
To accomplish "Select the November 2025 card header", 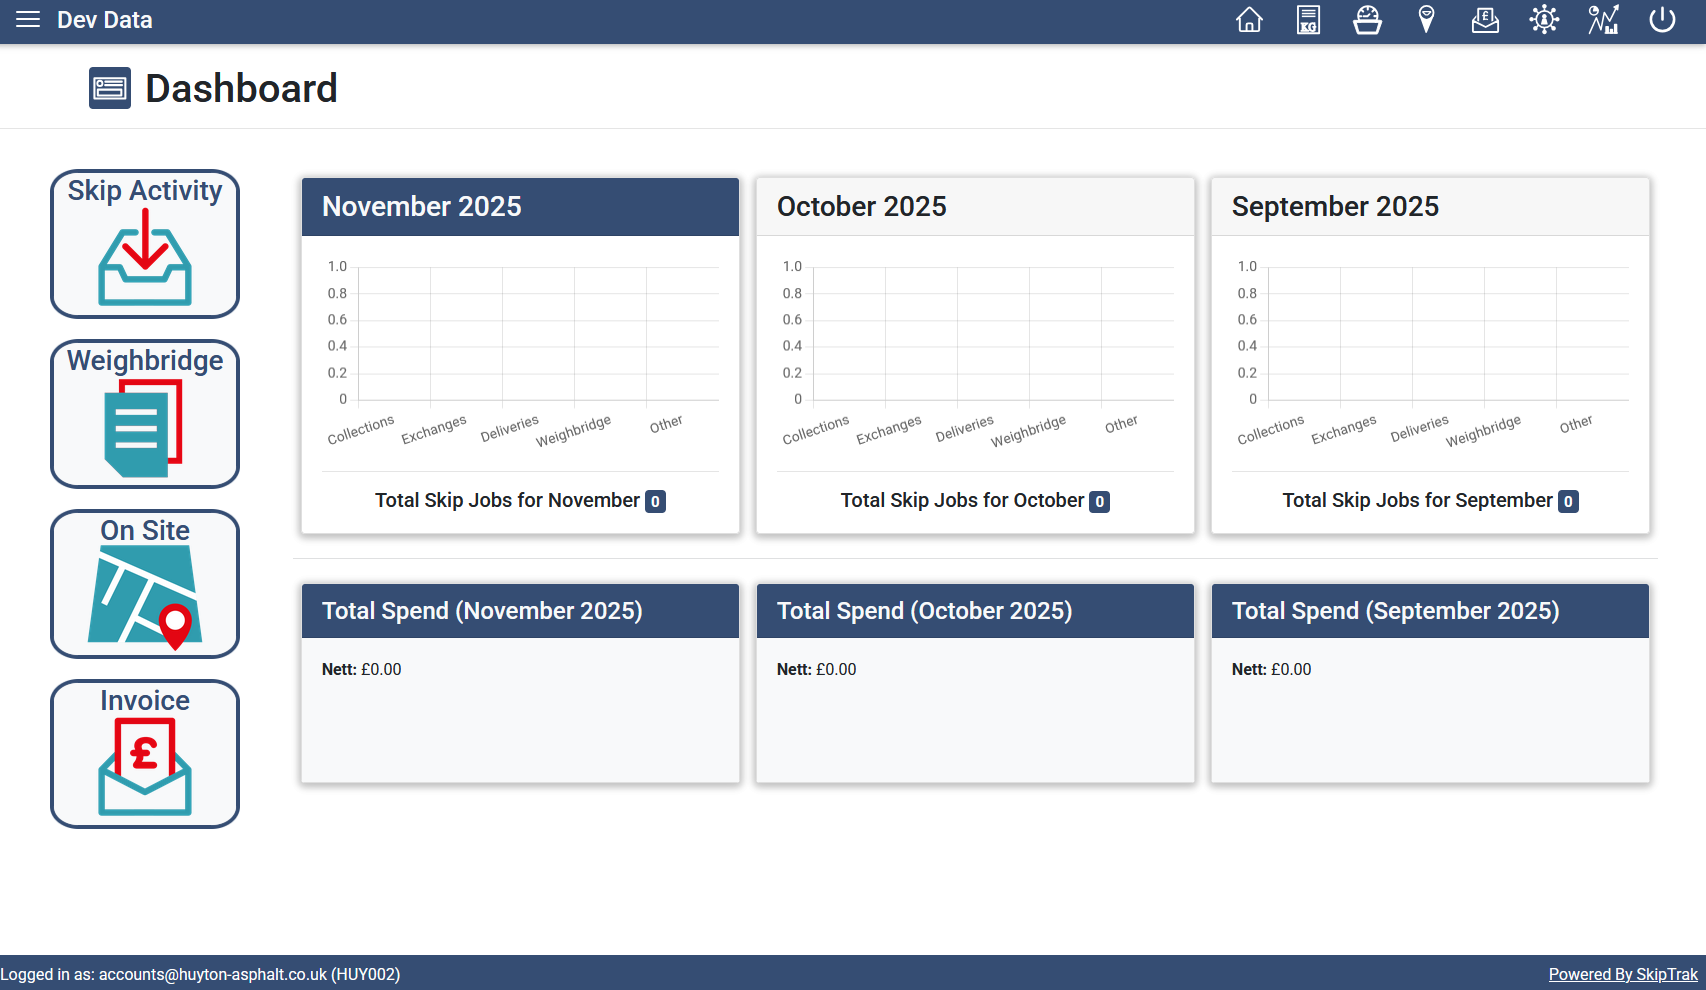I will pyautogui.click(x=520, y=207).
